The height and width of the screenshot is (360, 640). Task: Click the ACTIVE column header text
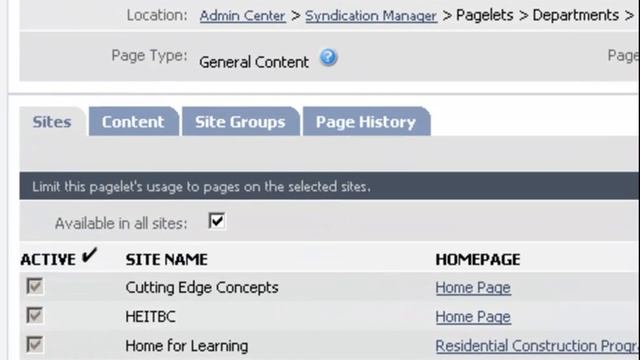point(48,260)
